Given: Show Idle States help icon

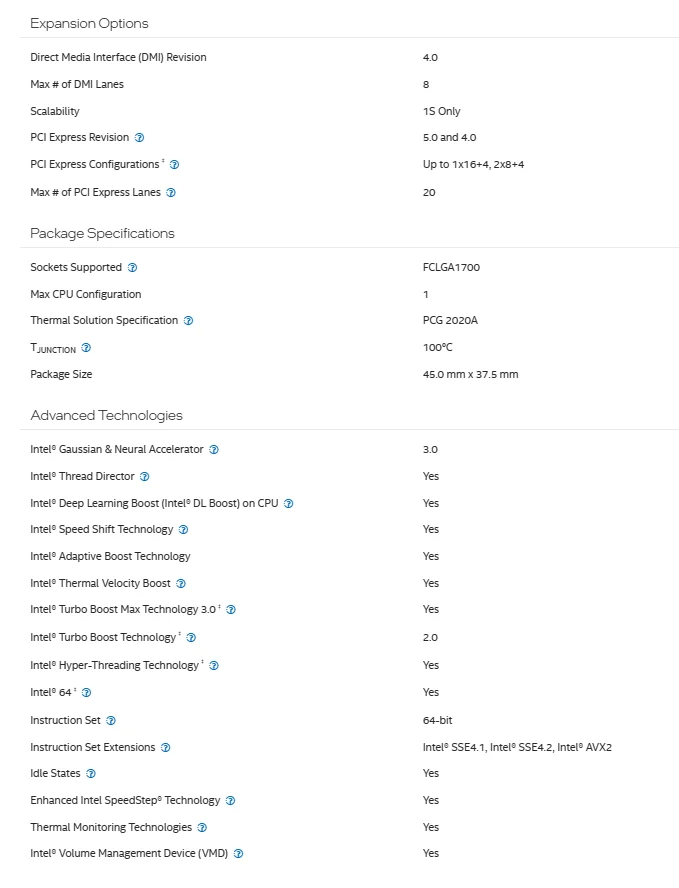Looking at the screenshot, I should (91, 774).
